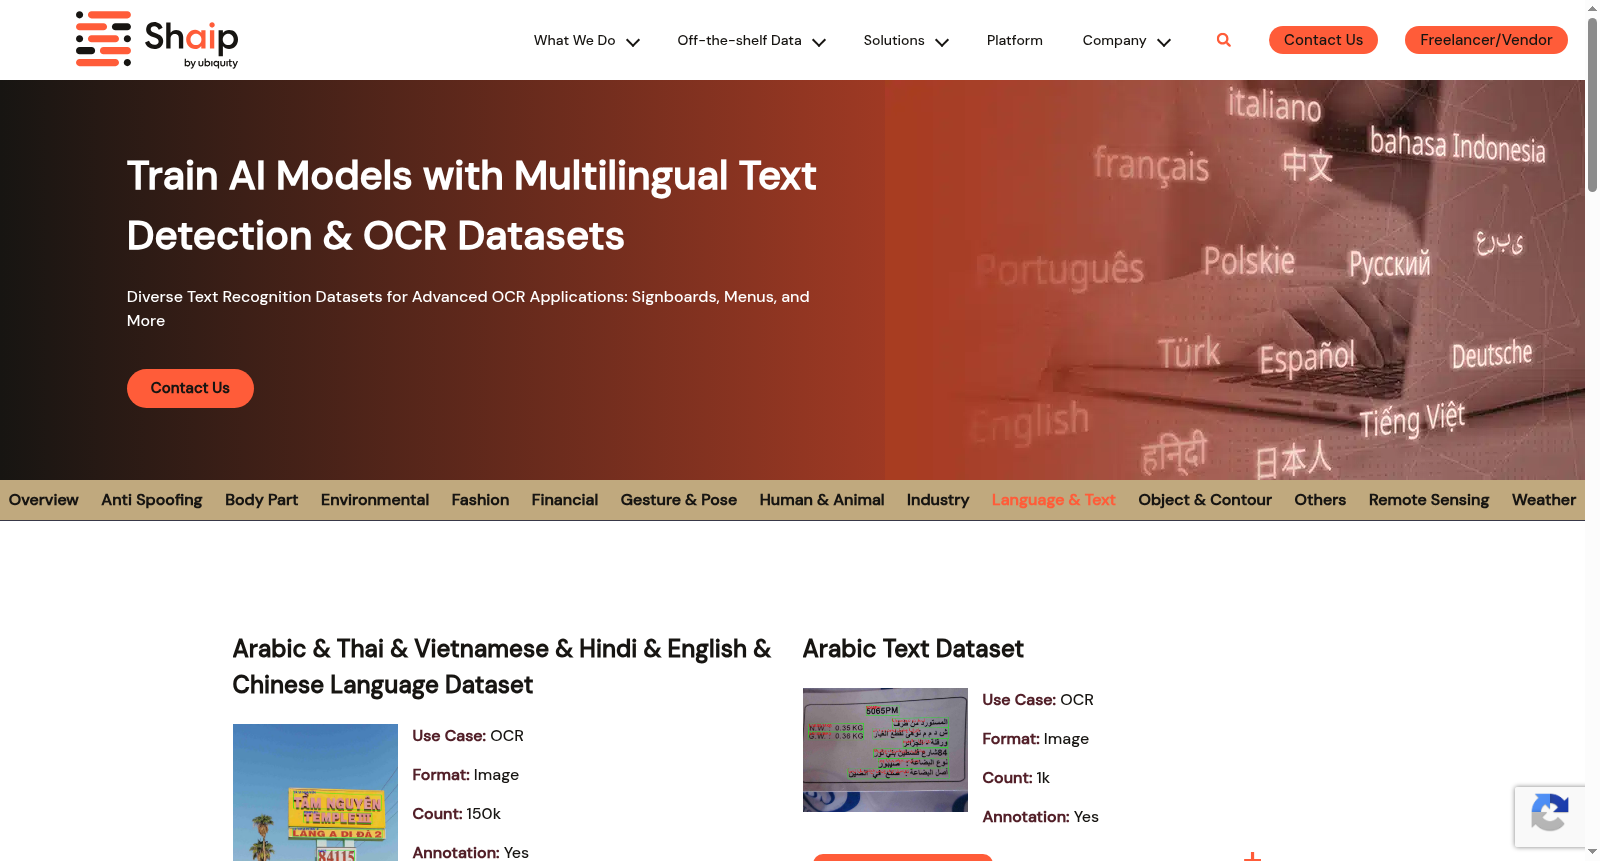
Task: Open the Tam Nguyen Temple sign thumbnail
Action: (315, 792)
